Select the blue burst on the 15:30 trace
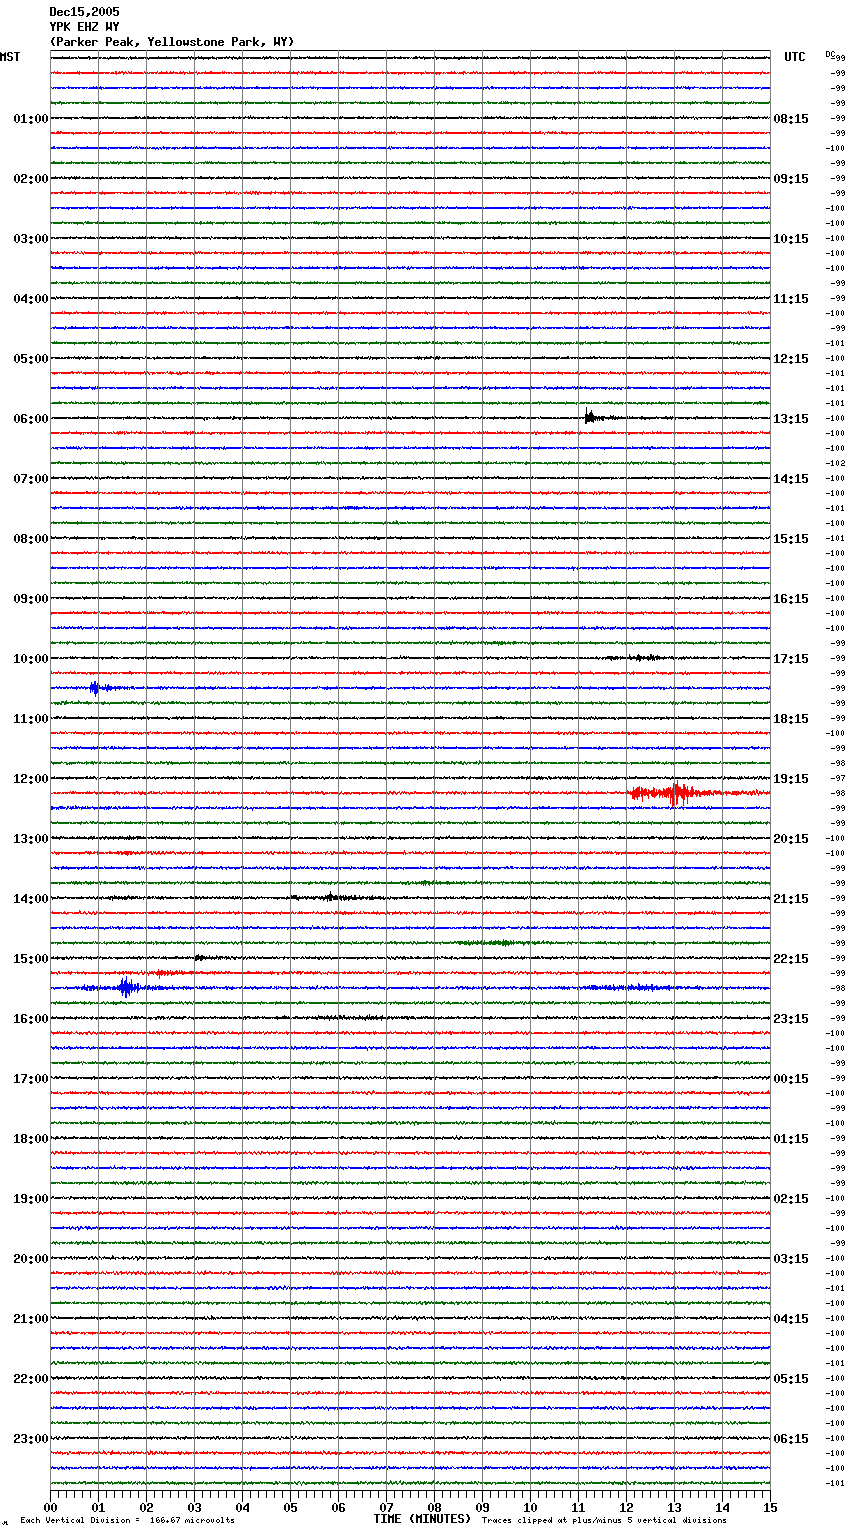Screen dimensions: 850x1534 click(x=126, y=988)
